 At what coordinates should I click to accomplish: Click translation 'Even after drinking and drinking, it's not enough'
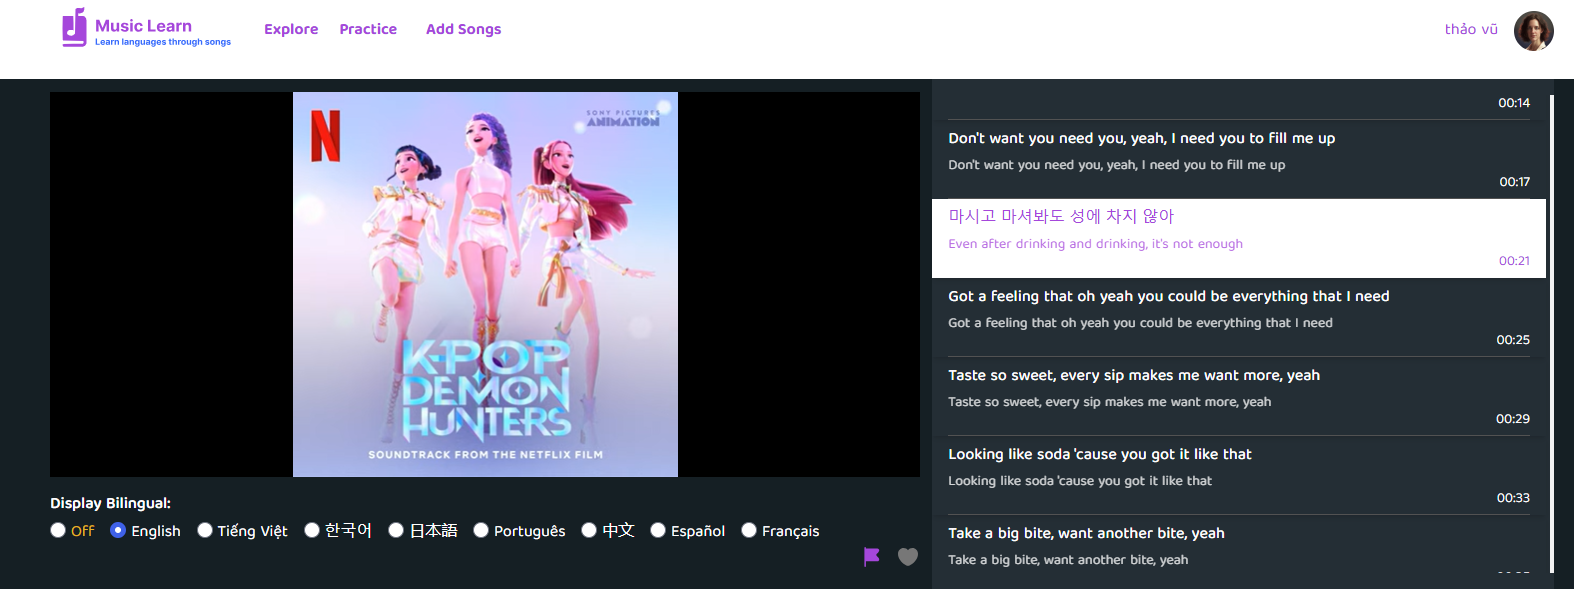1095,244
